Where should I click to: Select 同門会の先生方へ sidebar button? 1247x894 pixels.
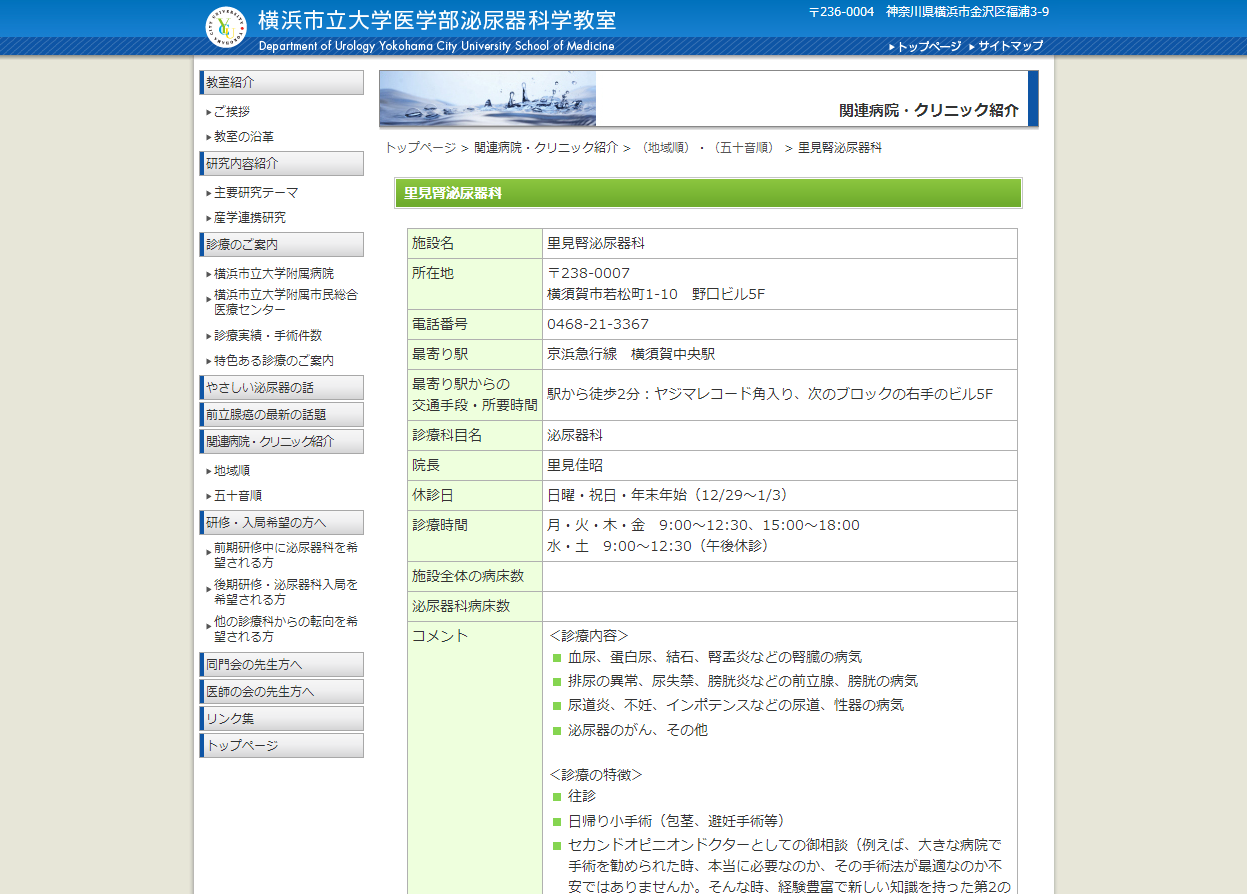[x=282, y=664]
